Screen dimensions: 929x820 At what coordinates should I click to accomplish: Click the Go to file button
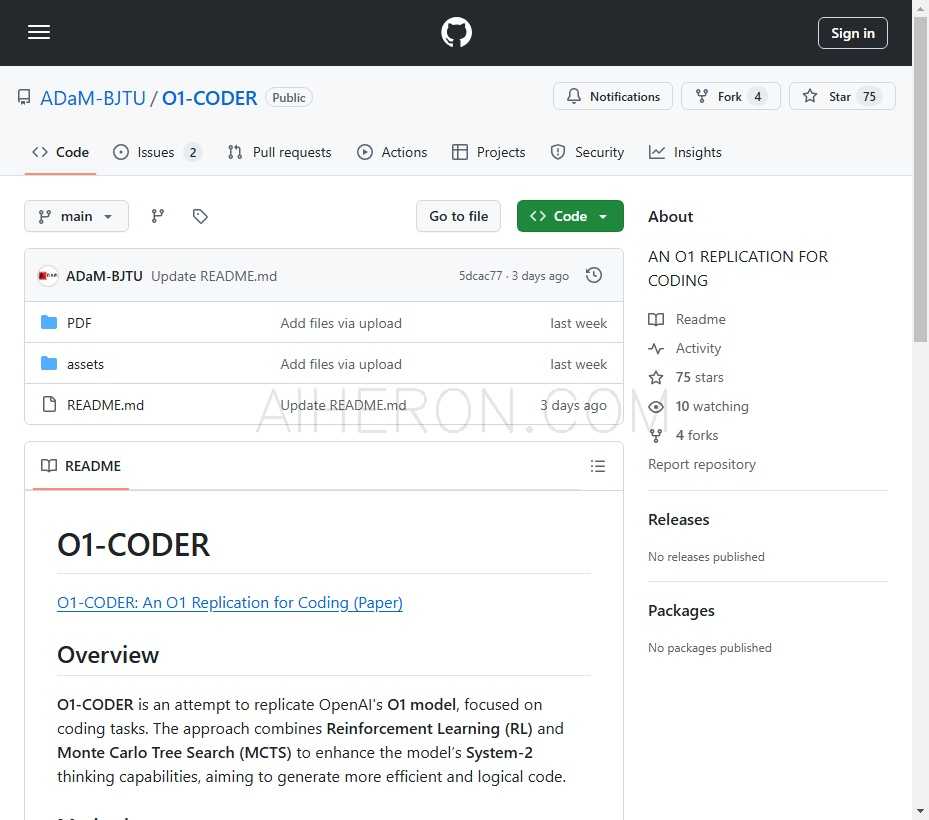(x=459, y=216)
